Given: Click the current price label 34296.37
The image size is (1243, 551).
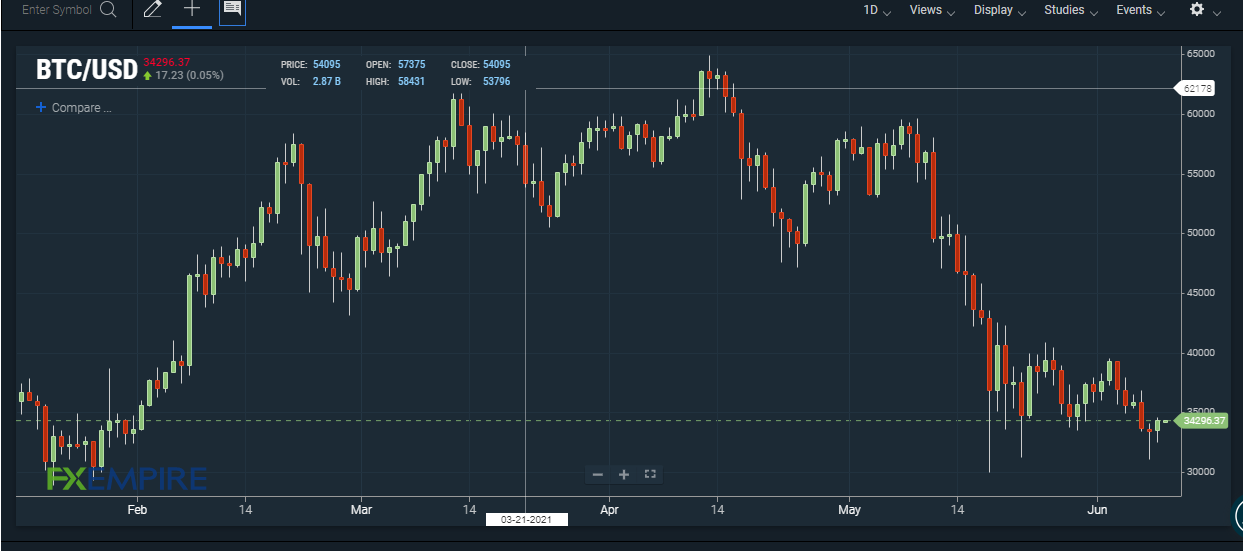Looking at the screenshot, I should [1203, 421].
